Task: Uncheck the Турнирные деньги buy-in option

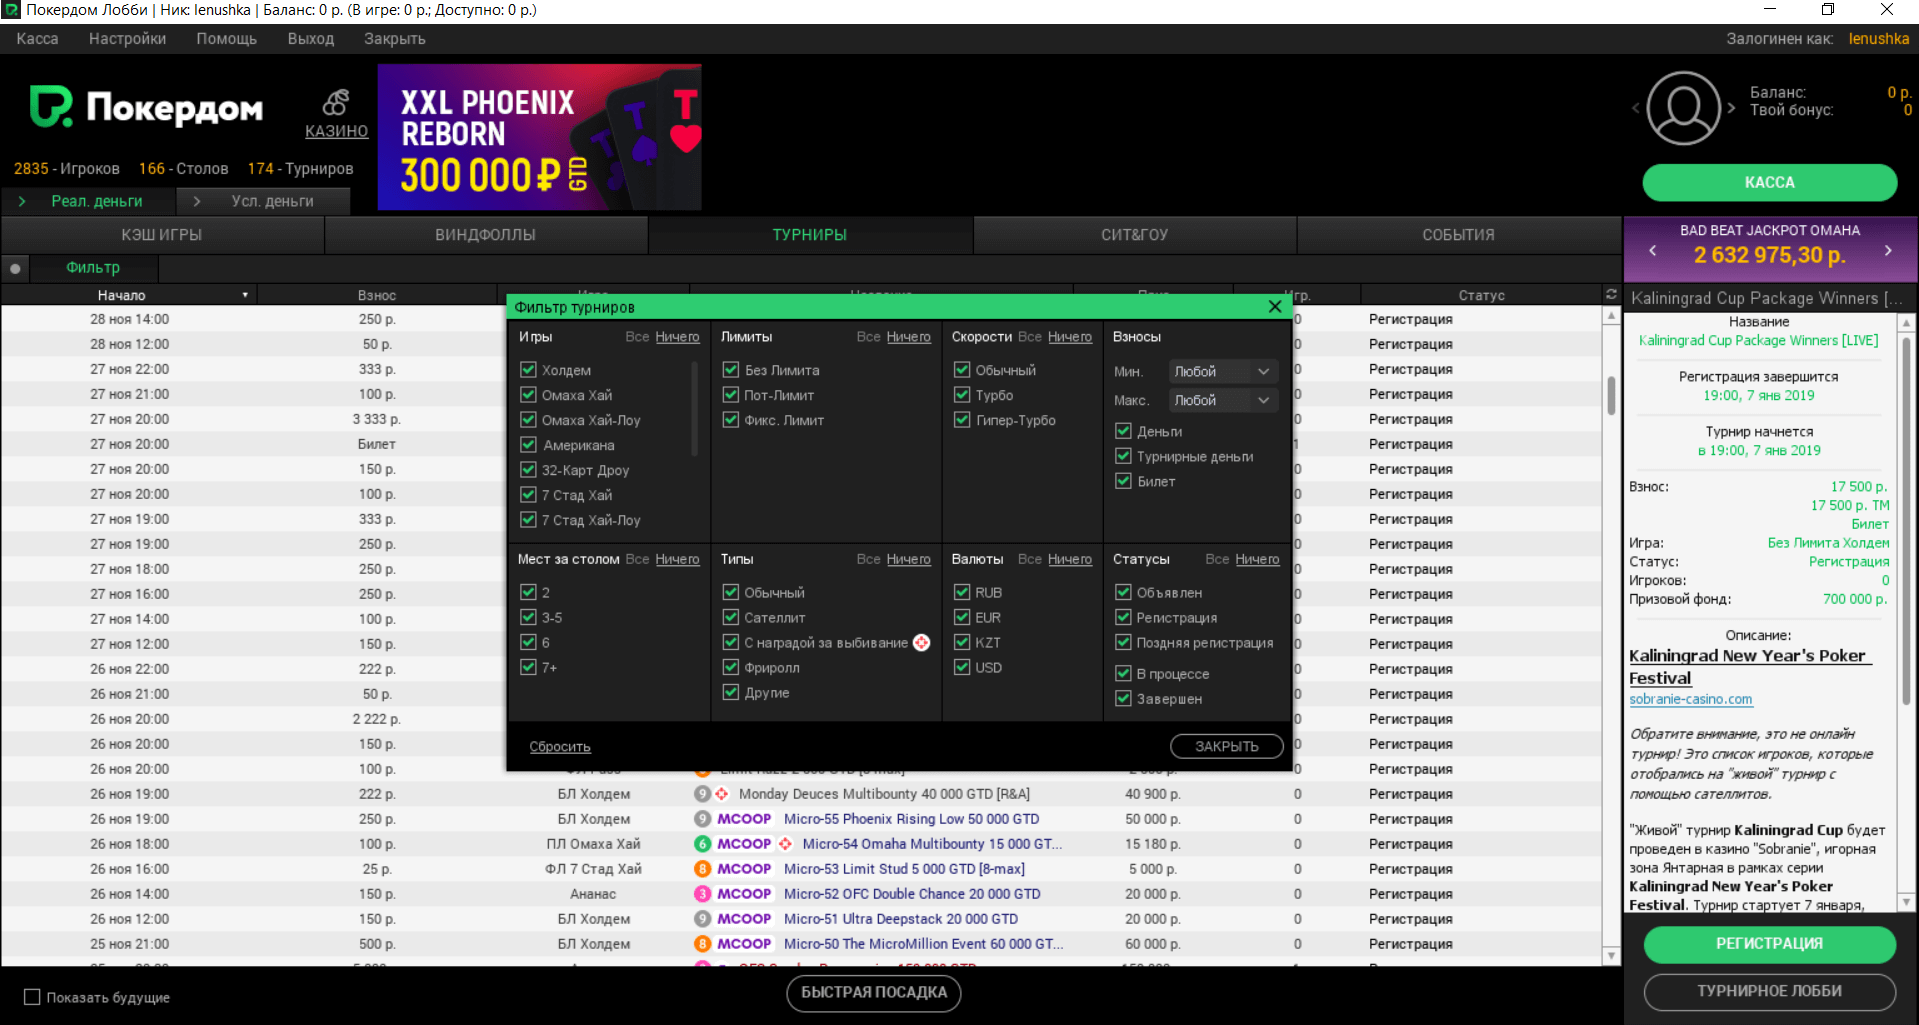Action: tap(1123, 456)
